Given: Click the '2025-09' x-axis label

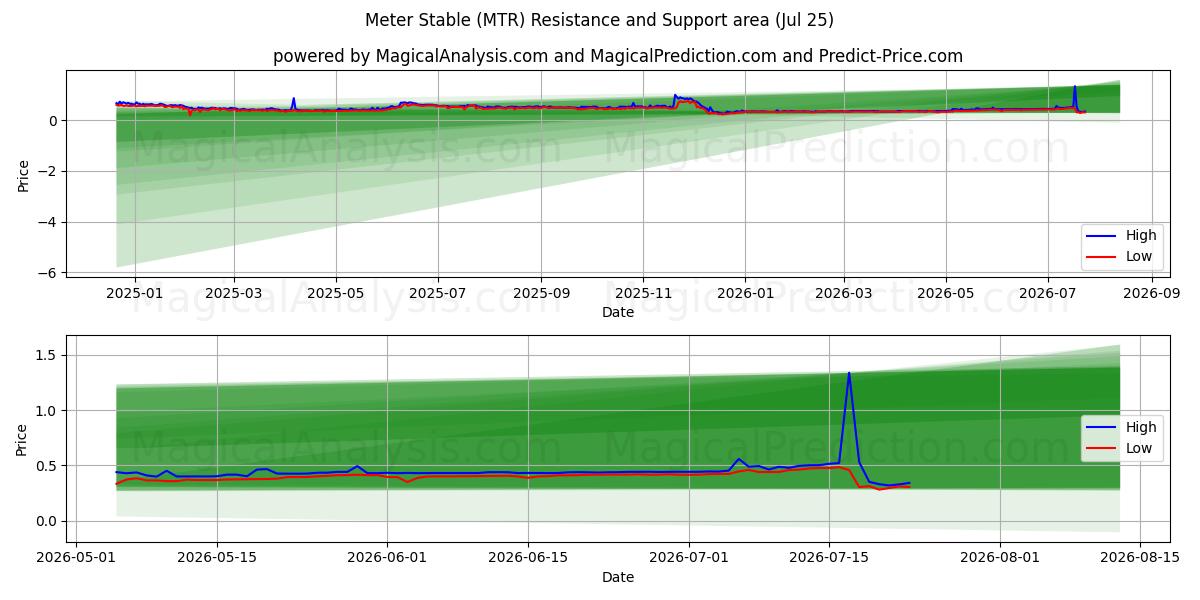Looking at the screenshot, I should click(x=541, y=293).
